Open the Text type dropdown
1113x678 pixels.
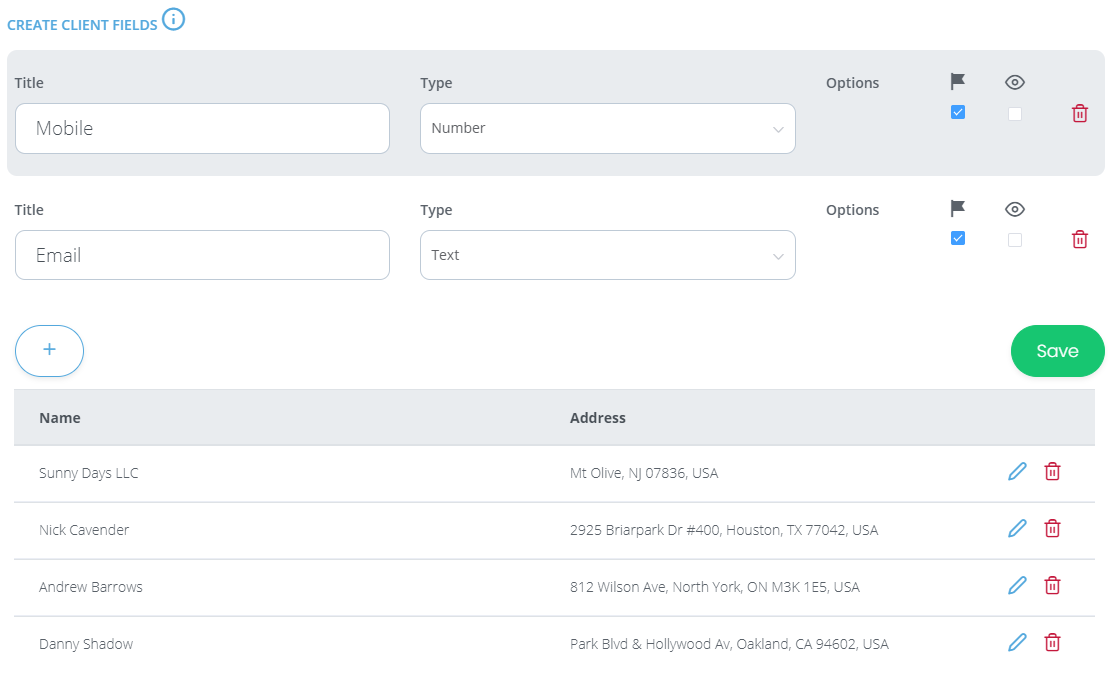(608, 255)
